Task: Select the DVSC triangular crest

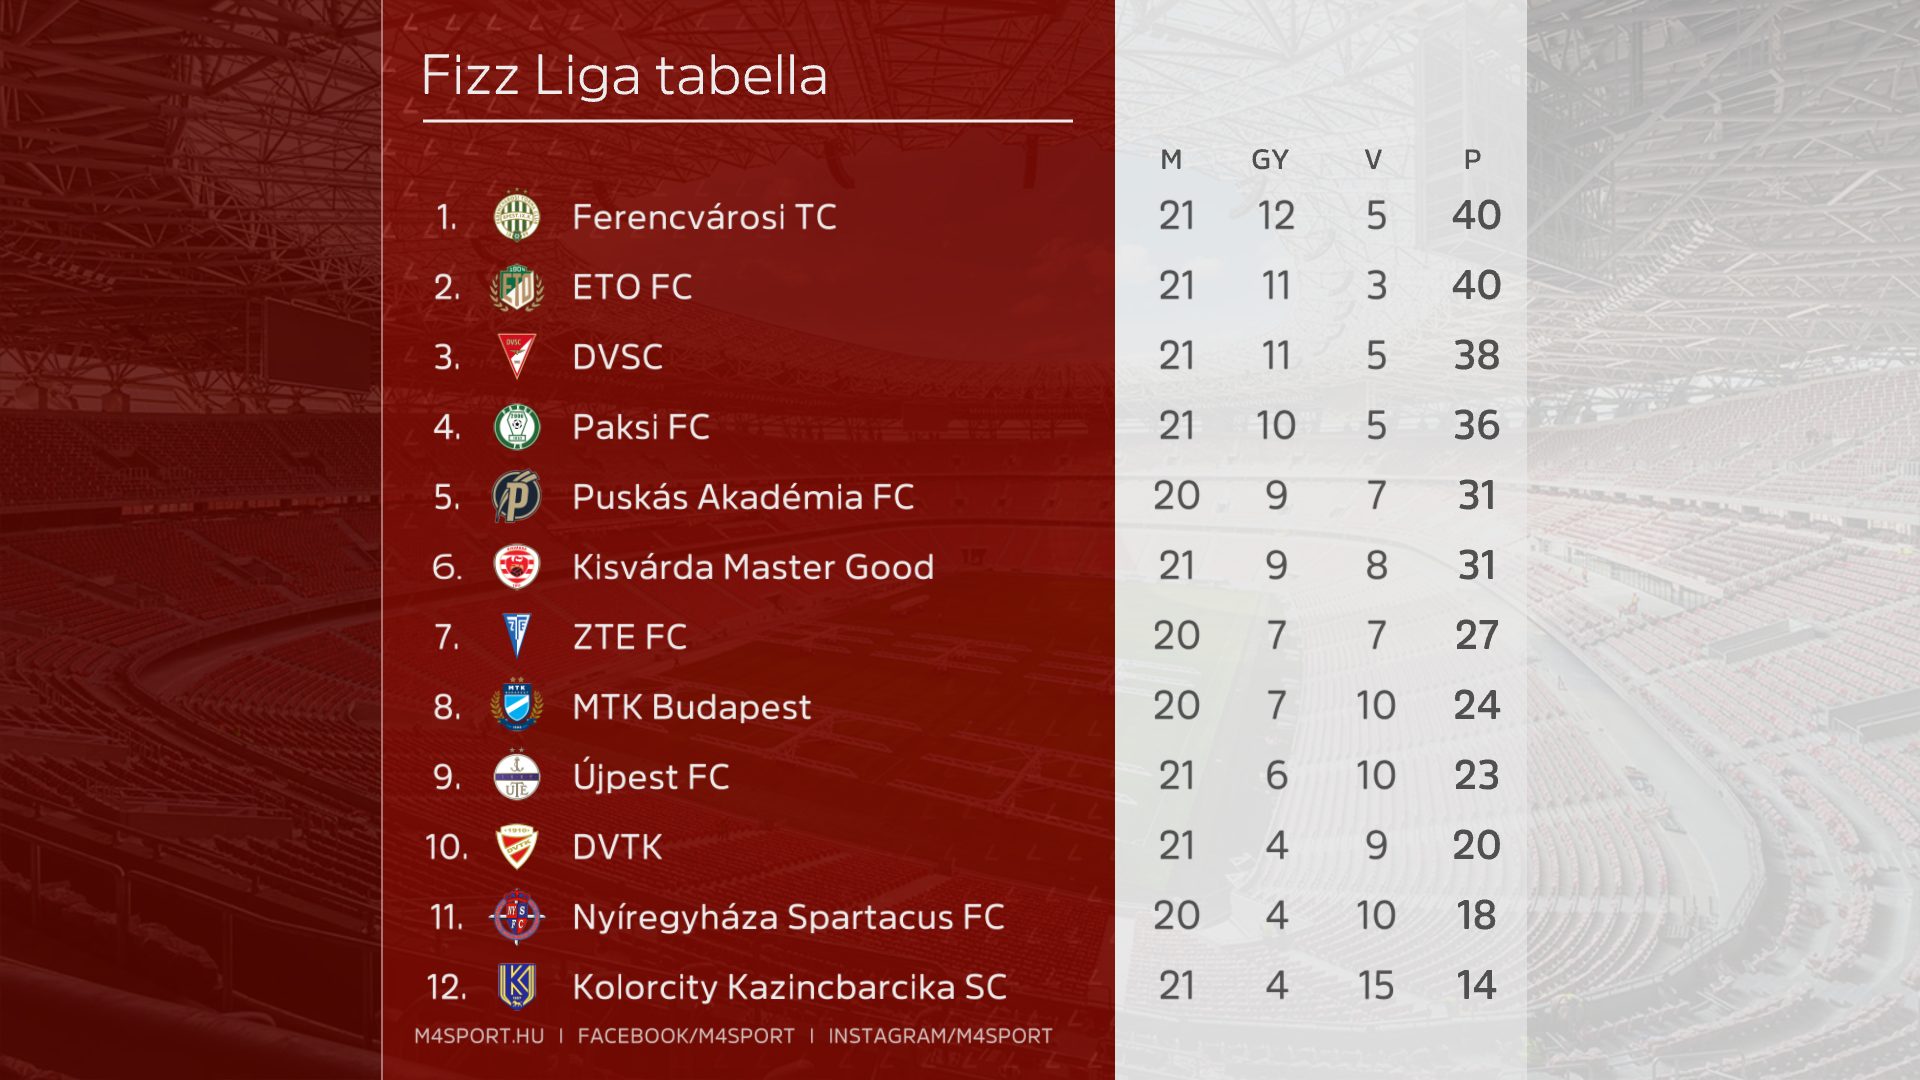Action: (x=517, y=356)
